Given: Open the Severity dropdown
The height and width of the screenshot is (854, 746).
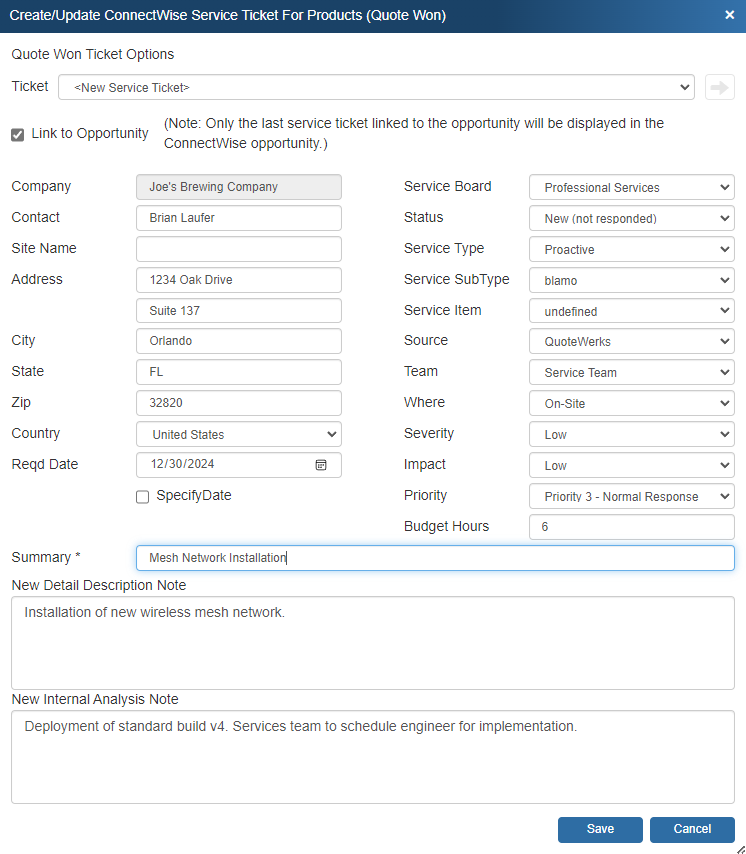Looking at the screenshot, I should 631,434.
